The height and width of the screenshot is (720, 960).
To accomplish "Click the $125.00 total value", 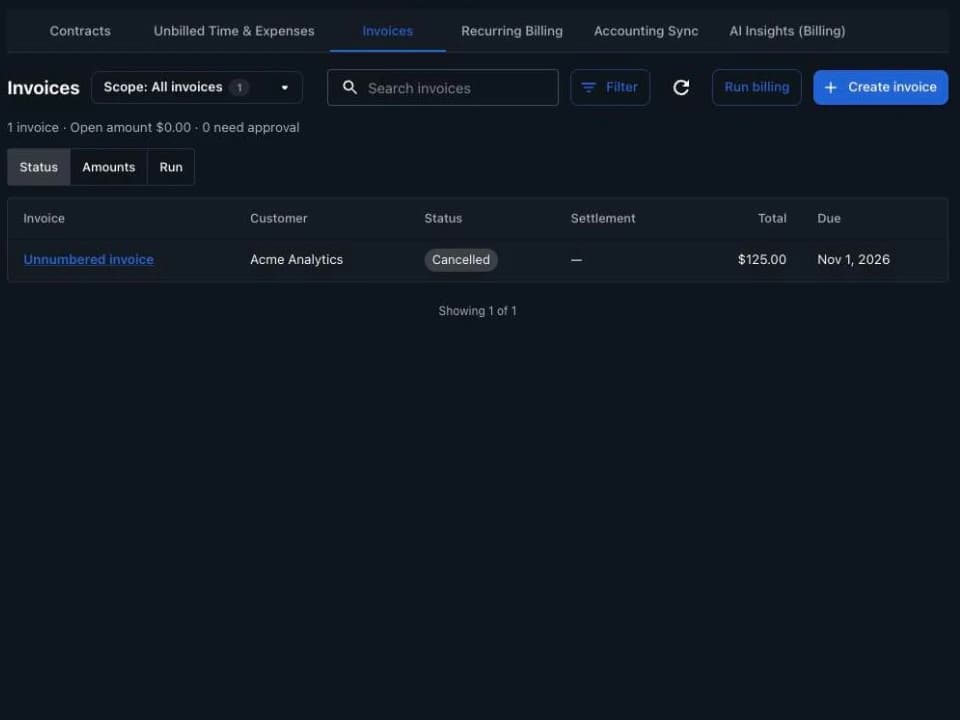I will click(762, 260).
